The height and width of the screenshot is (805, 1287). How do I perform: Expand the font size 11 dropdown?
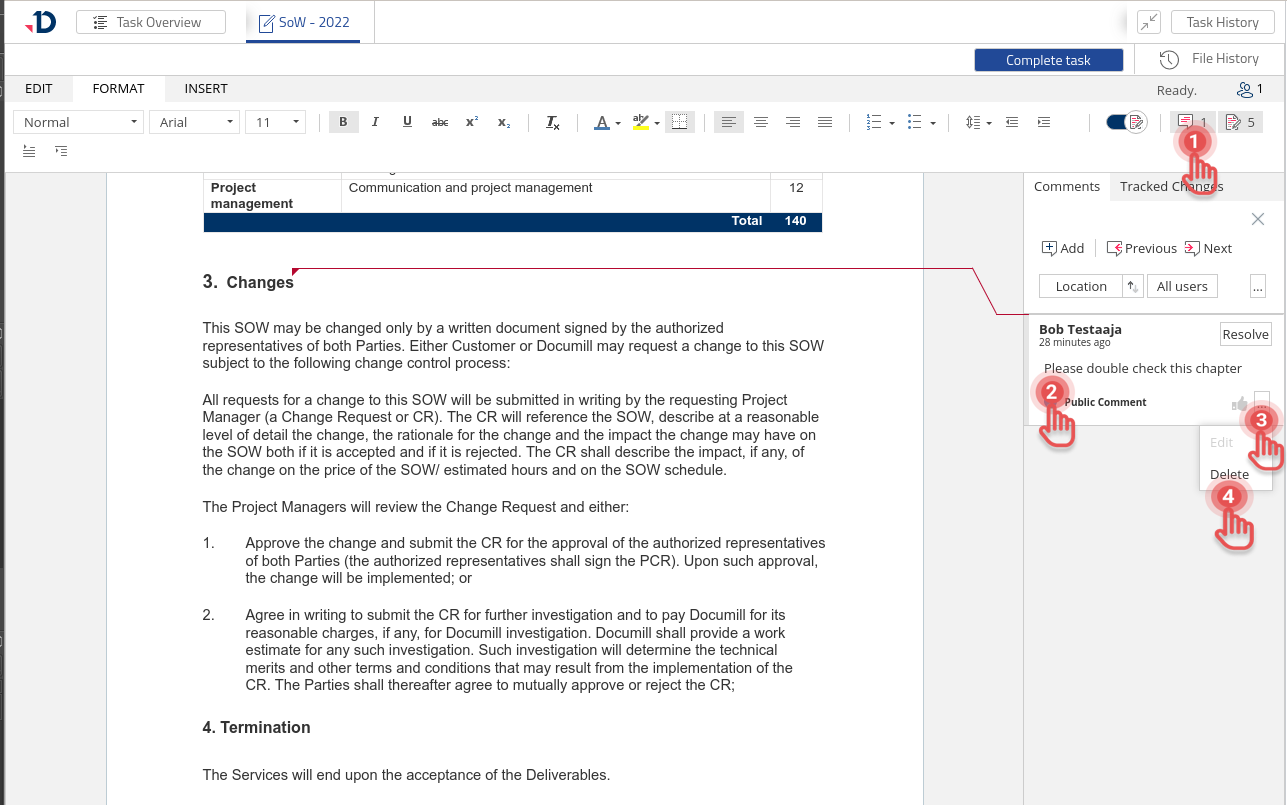(x=276, y=122)
